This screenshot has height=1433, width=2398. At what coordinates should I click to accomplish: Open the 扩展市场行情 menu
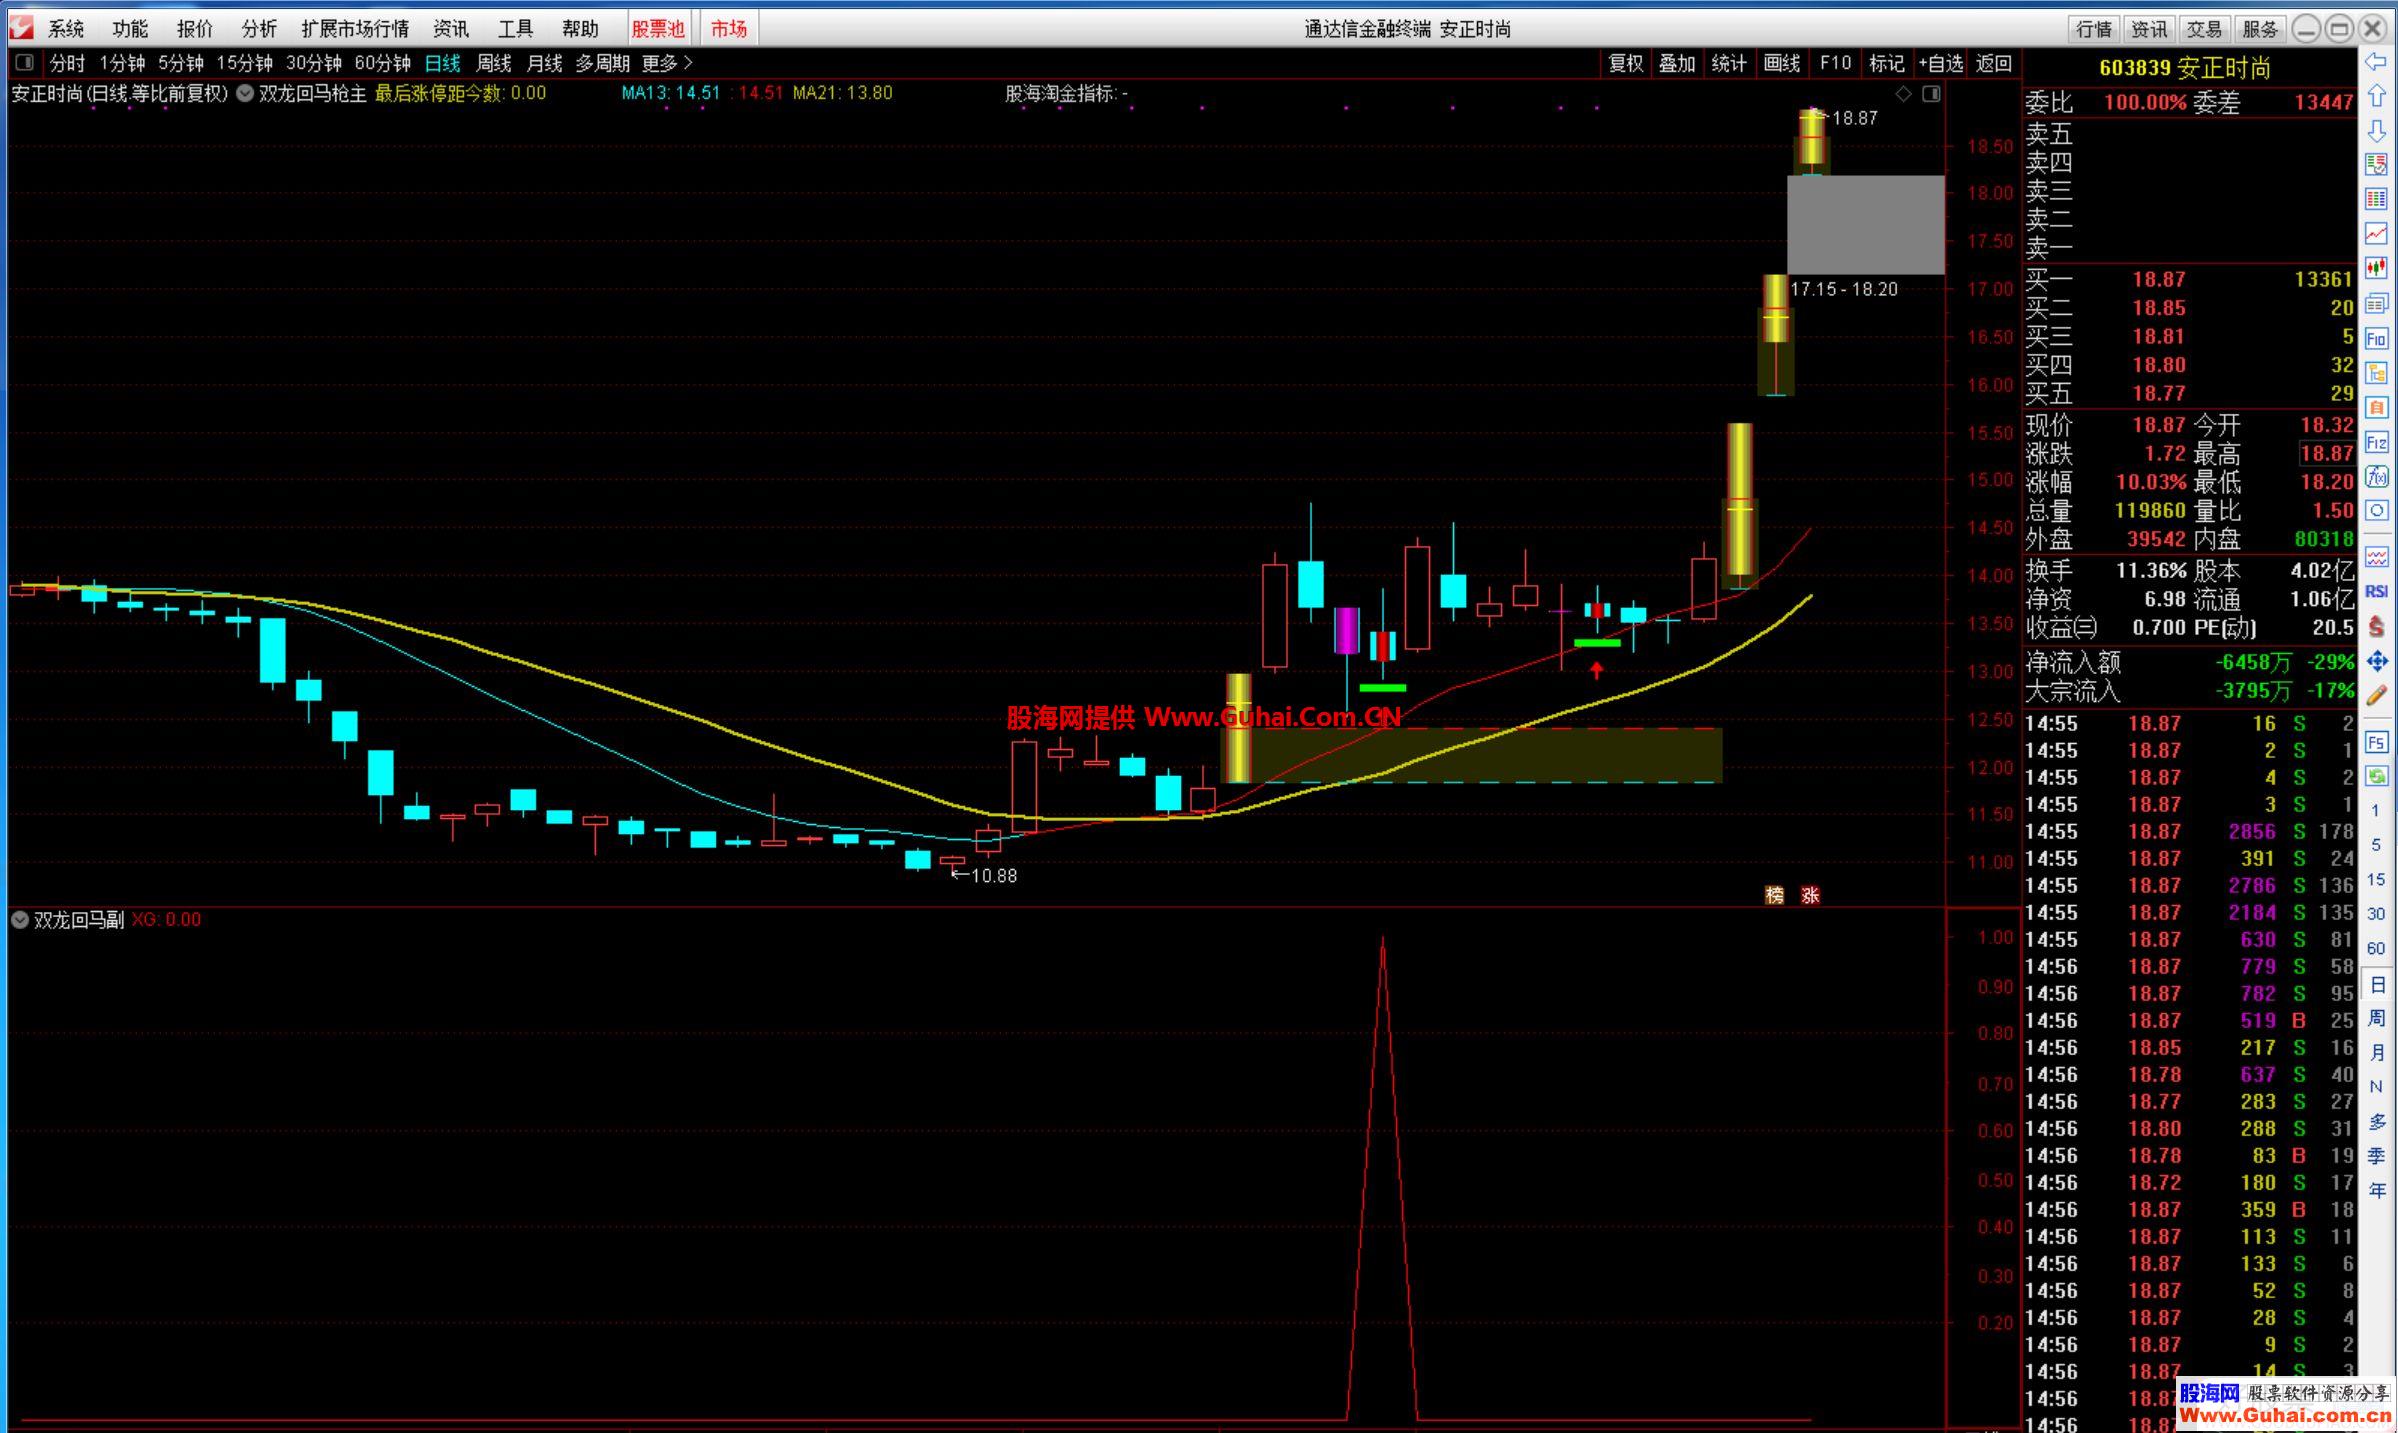[x=355, y=29]
